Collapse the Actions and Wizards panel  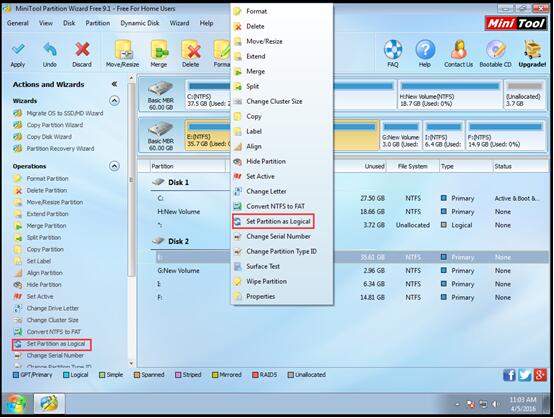coord(114,84)
